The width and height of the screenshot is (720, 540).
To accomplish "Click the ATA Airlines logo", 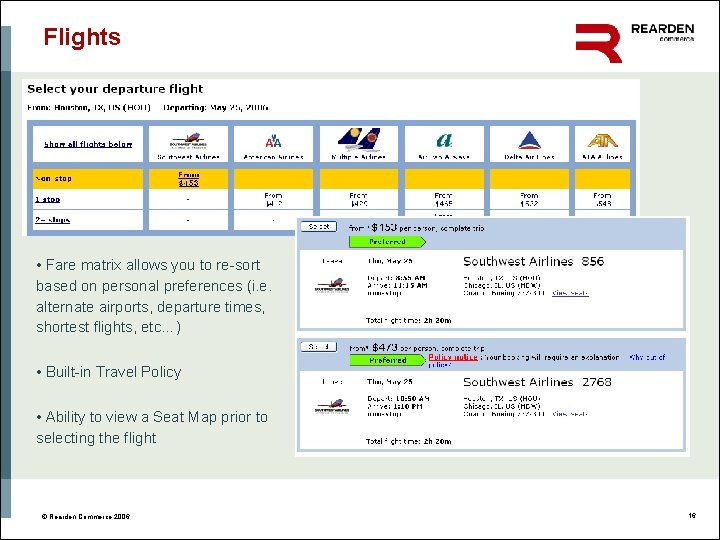I will [x=602, y=140].
